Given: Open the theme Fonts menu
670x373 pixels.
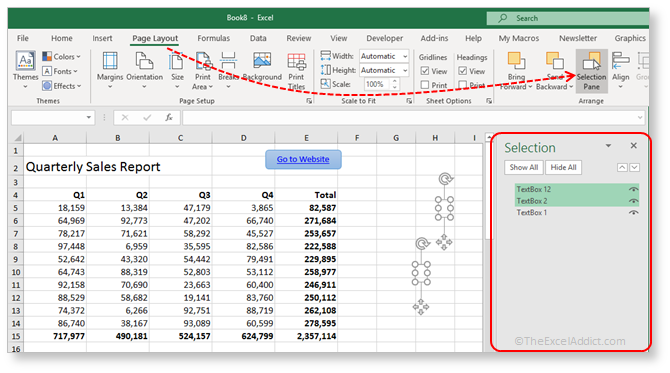Looking at the screenshot, I should pyautogui.click(x=60, y=71).
